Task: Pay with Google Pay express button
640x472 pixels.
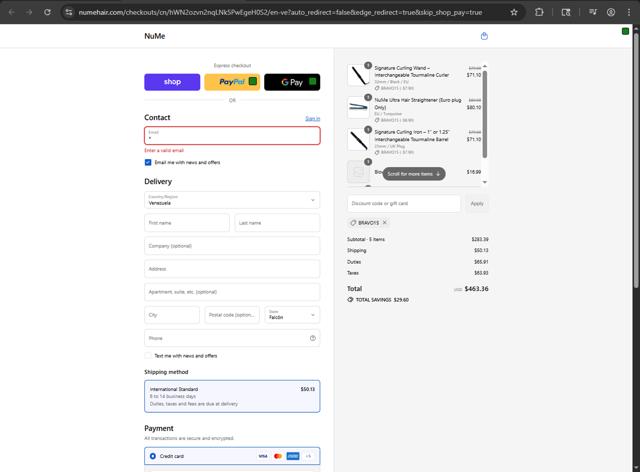Action: pos(292,82)
